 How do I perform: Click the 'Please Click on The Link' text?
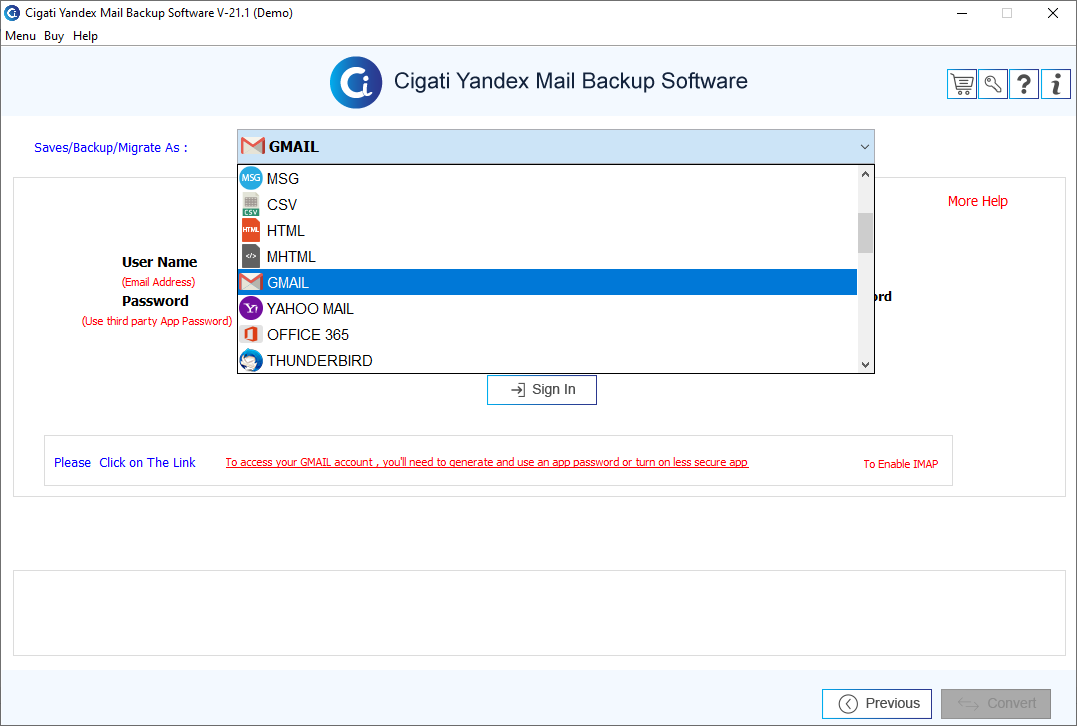pyautogui.click(x=125, y=462)
